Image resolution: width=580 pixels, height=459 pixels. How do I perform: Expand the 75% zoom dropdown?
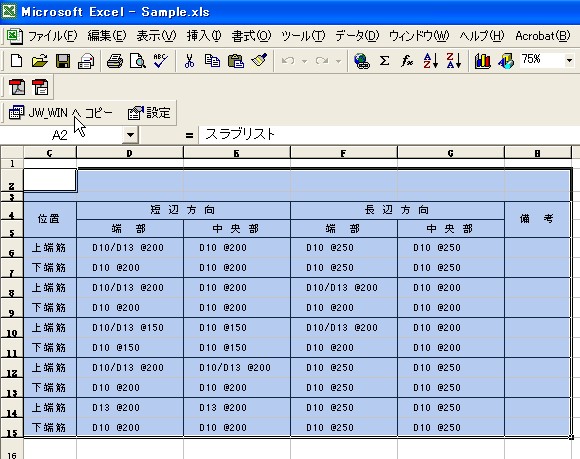(x=569, y=61)
